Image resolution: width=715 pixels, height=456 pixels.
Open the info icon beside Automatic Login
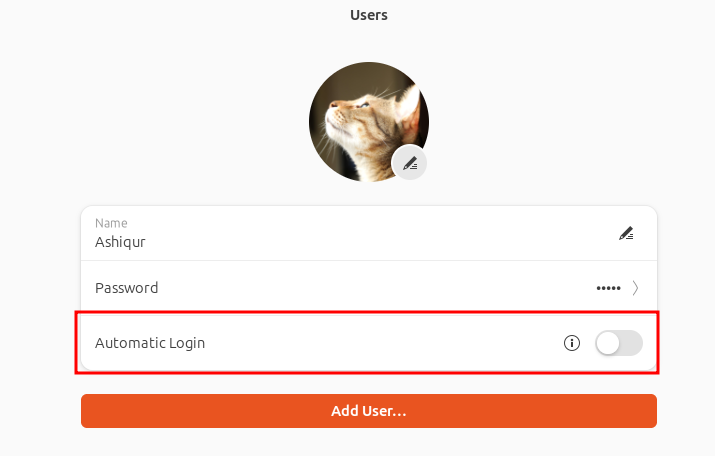coord(572,343)
